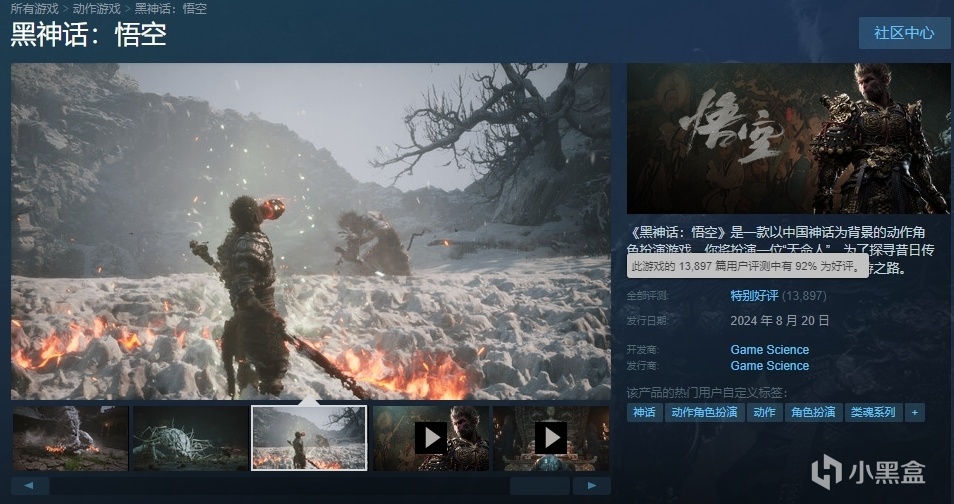Open the developer Game Science link

[770, 349]
